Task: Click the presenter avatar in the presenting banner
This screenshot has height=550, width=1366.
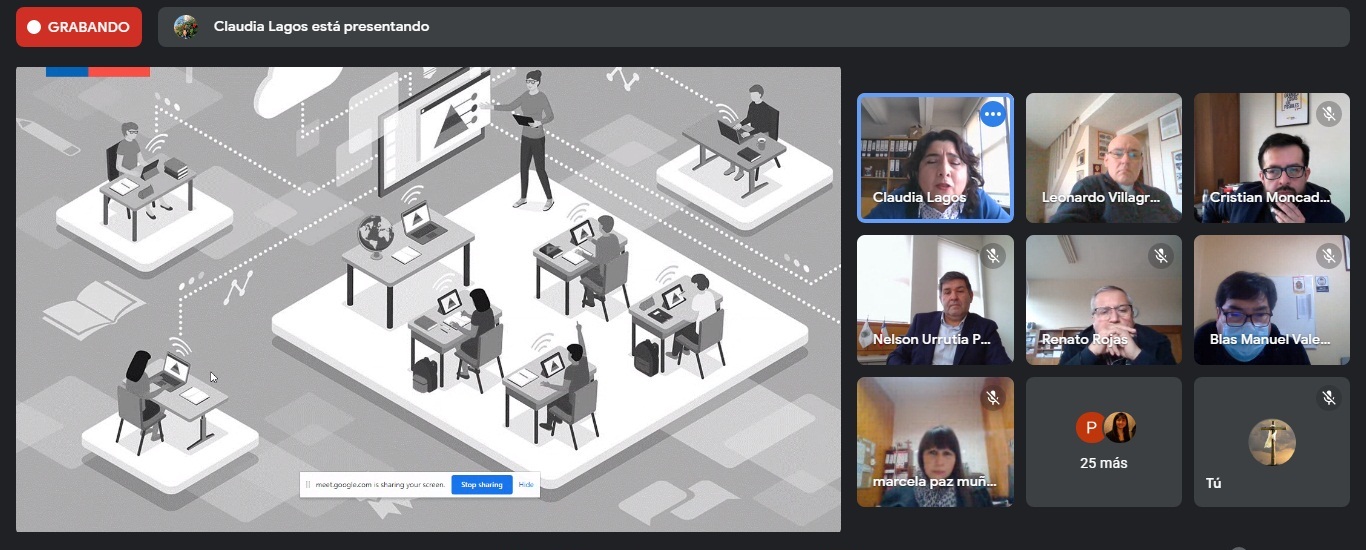Action: (186, 27)
